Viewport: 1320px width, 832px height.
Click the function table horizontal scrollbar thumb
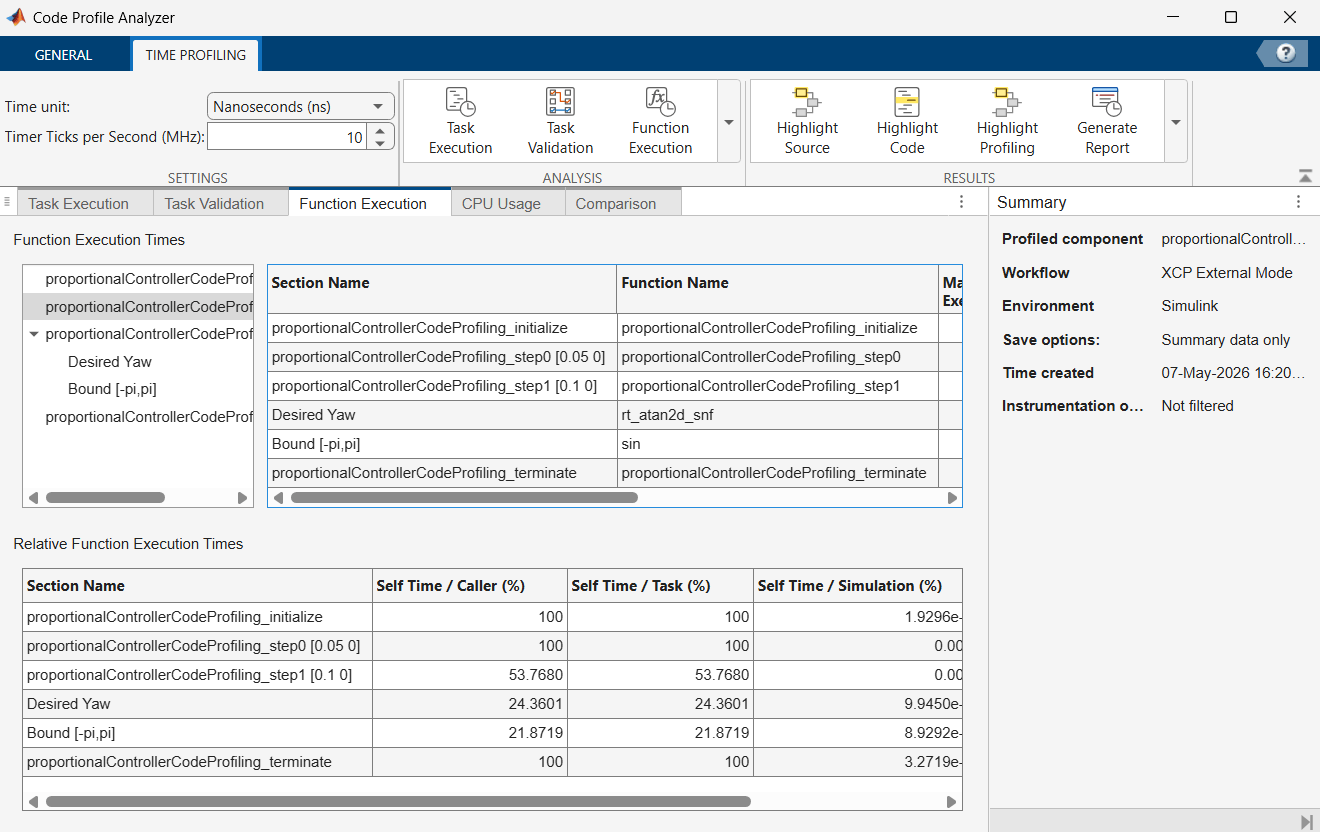coord(464,497)
